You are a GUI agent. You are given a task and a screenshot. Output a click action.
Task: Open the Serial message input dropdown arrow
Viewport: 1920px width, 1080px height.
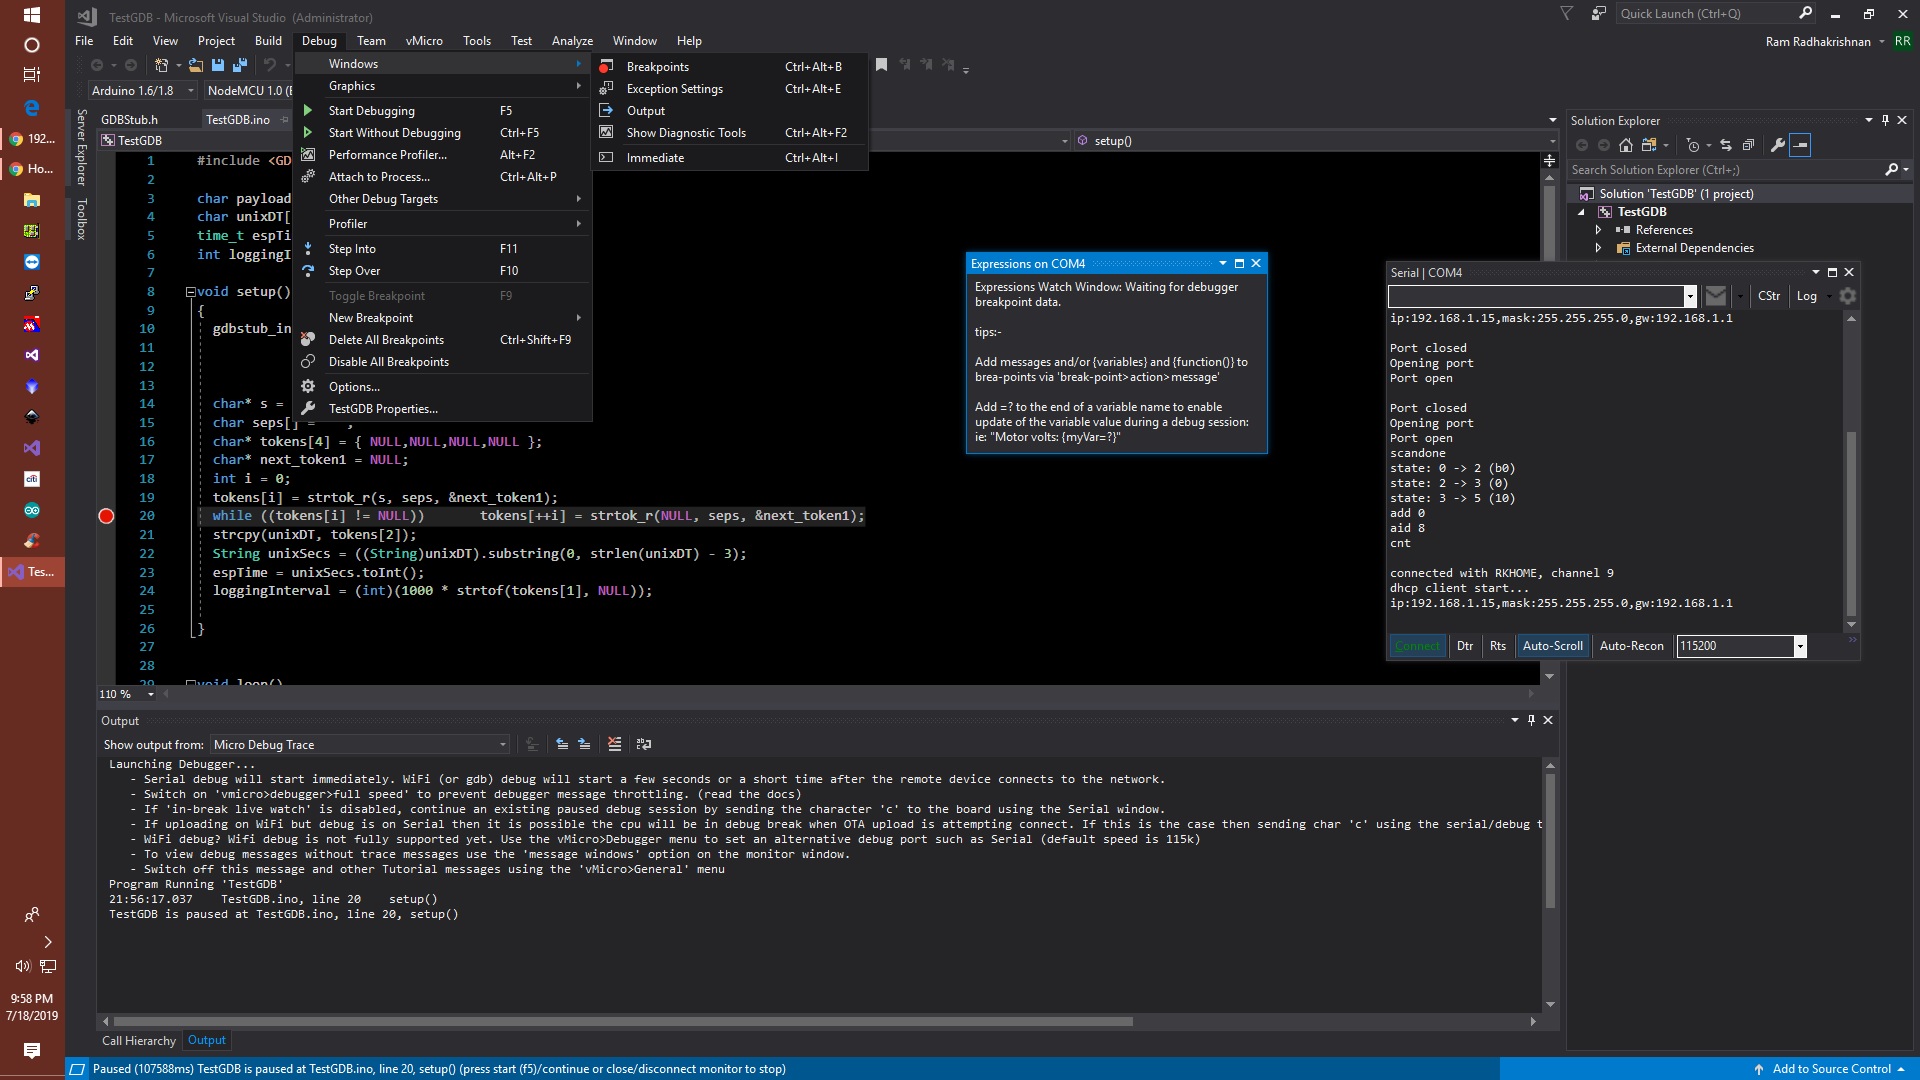[x=1690, y=296]
